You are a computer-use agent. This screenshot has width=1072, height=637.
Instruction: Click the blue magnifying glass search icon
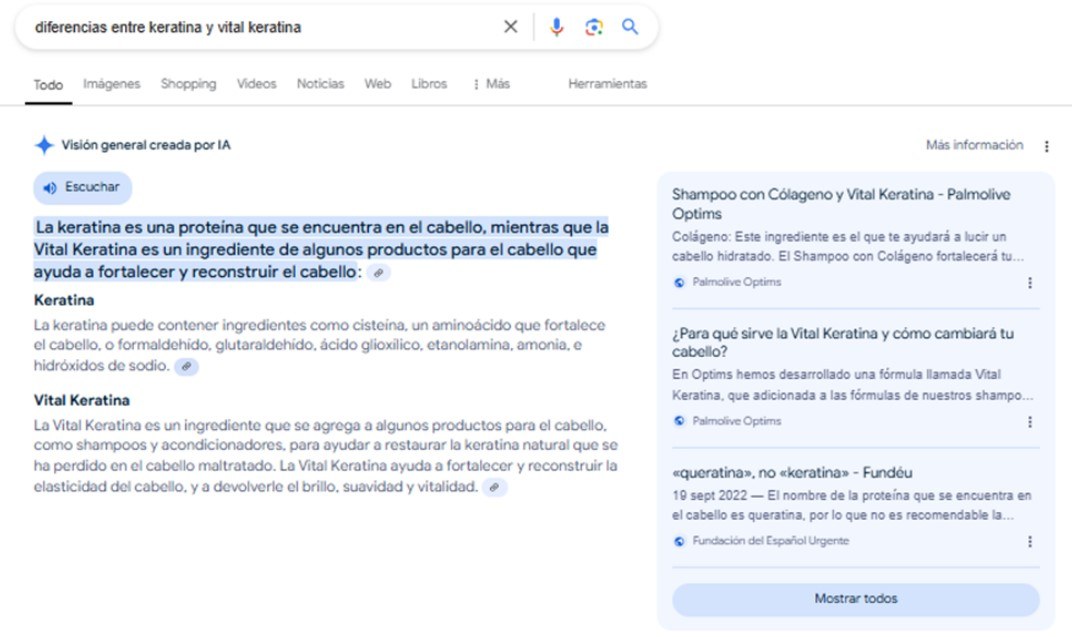click(630, 27)
